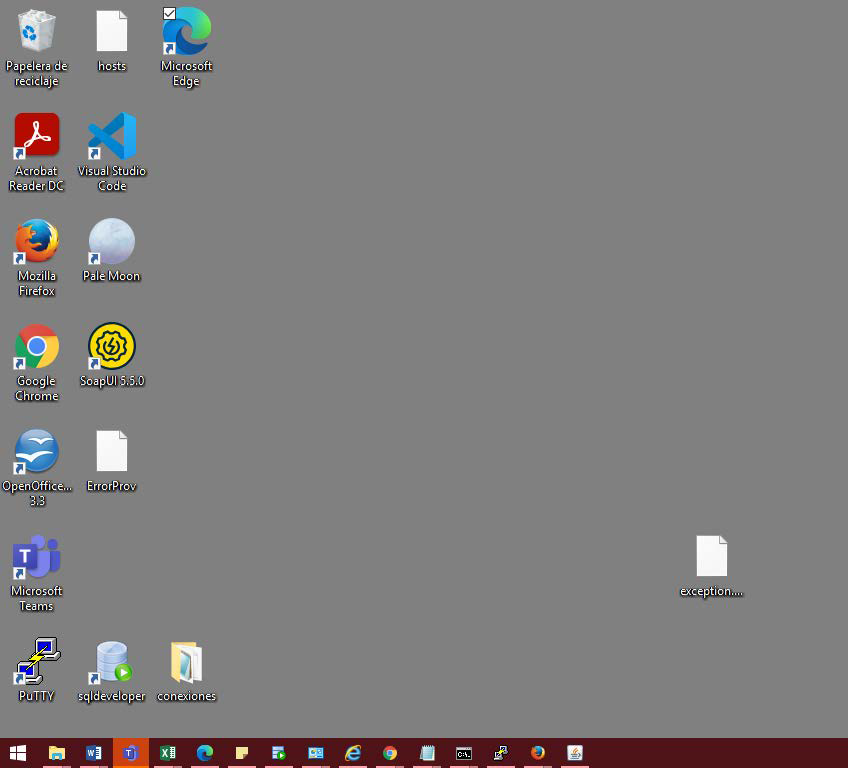
Task: Select the Visual Studio Code shortcut
Action: [x=111, y=135]
